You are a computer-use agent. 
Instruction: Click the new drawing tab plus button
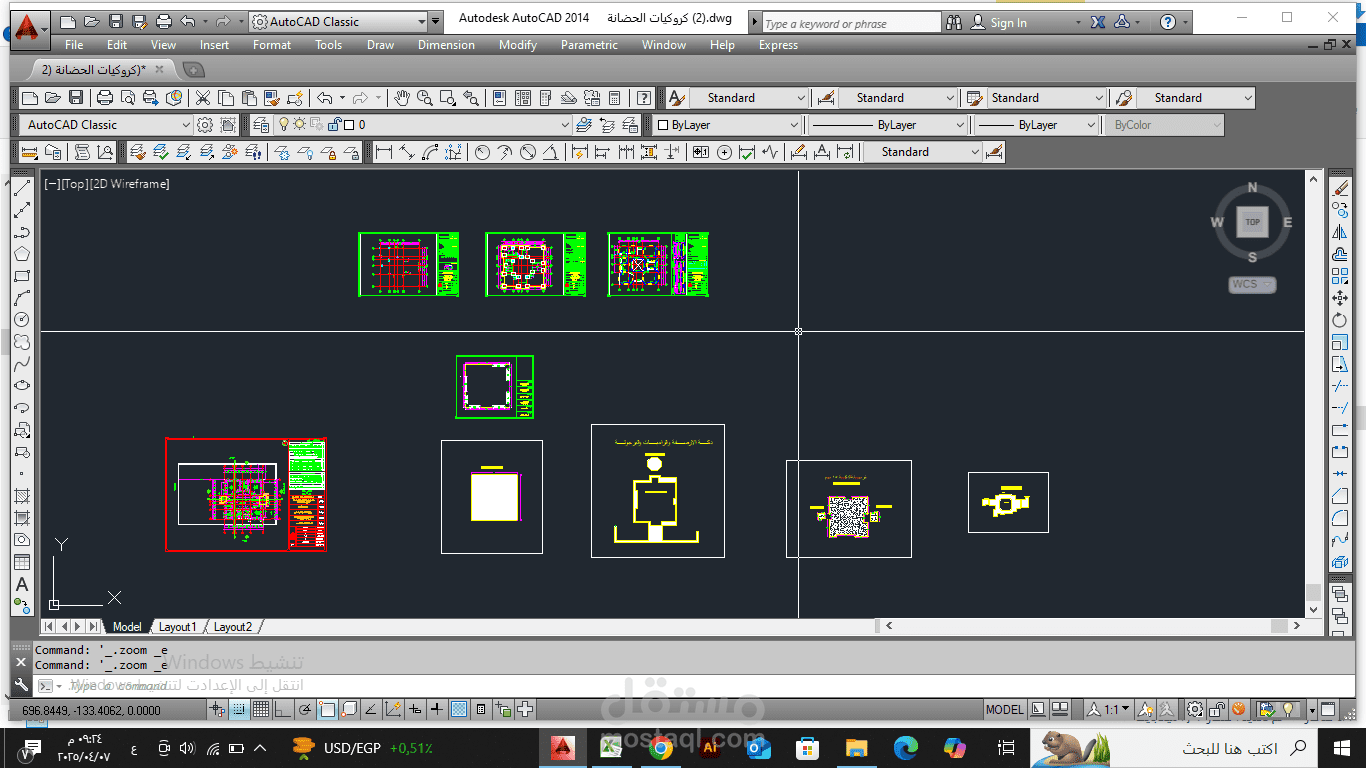(x=194, y=70)
